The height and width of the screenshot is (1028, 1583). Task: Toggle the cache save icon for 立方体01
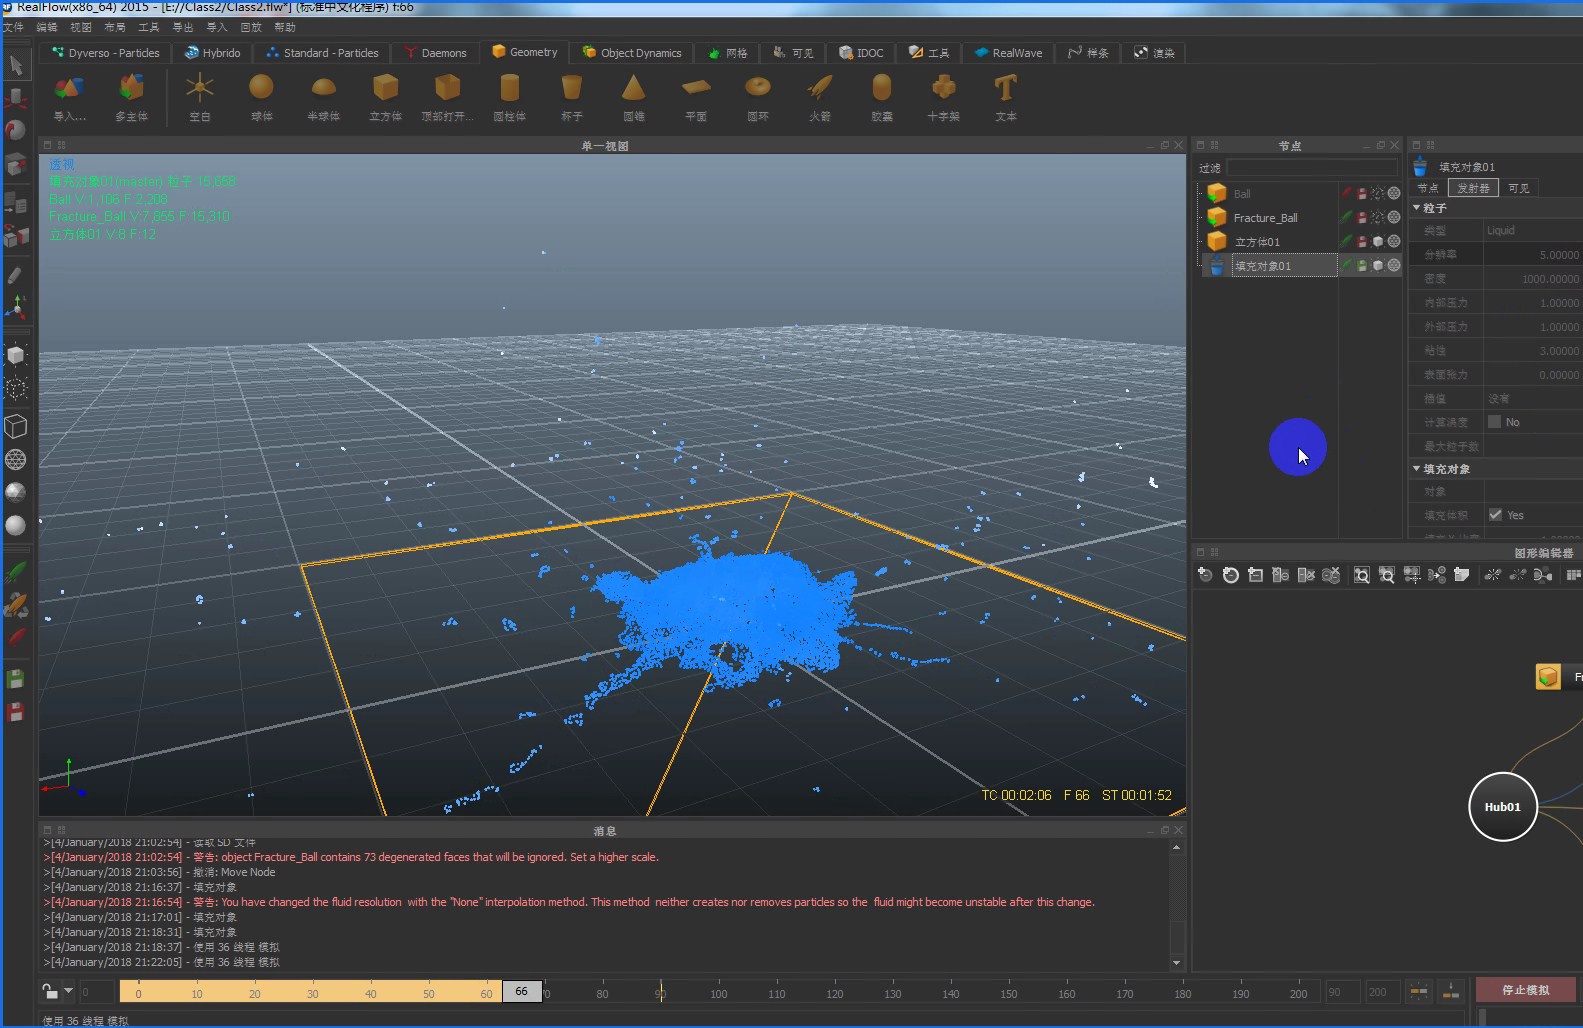(x=1362, y=241)
